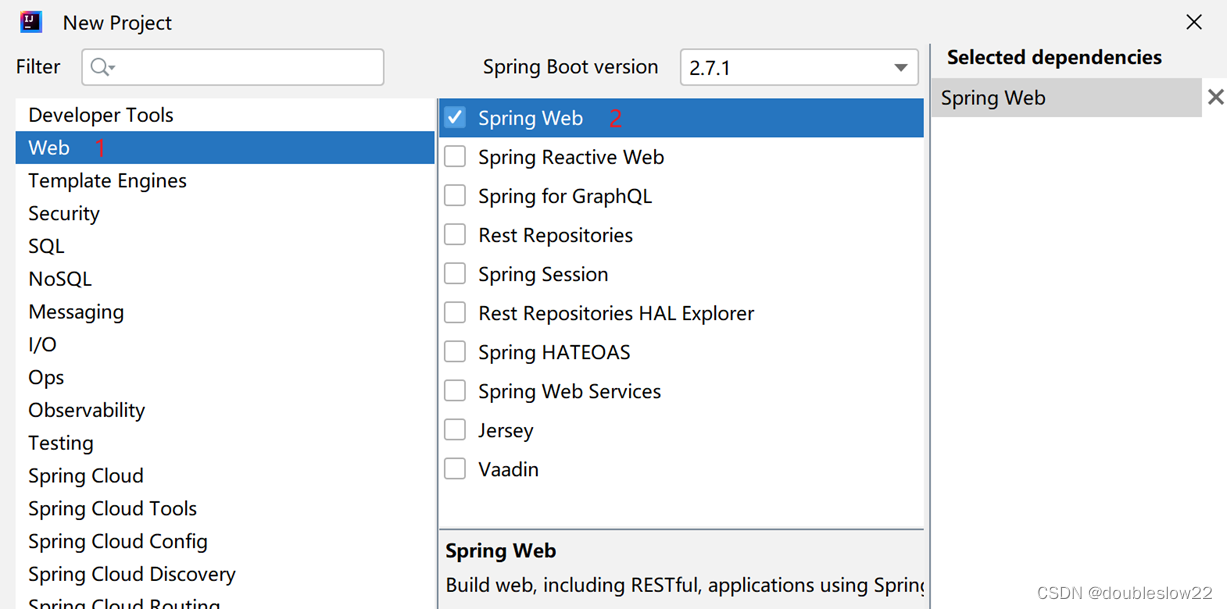Check the Spring Session option
Image resolution: width=1227 pixels, height=609 pixels.
[455, 273]
